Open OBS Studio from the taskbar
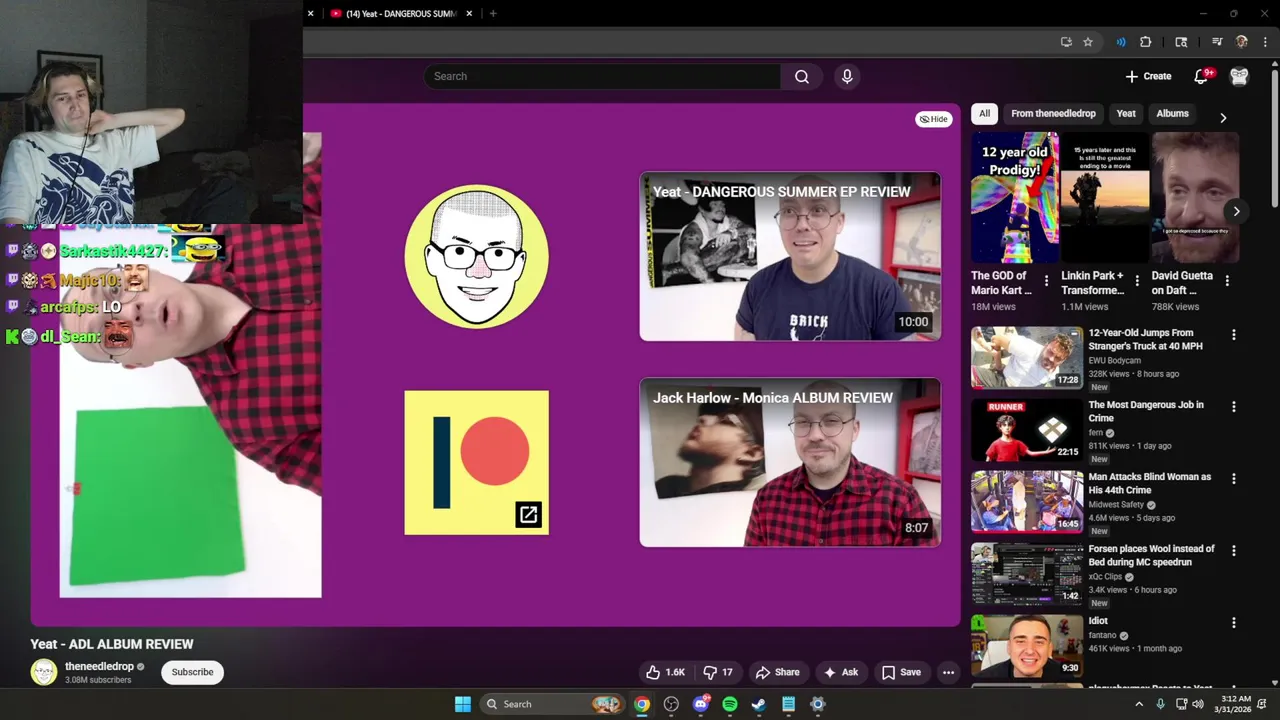Screen dimensions: 1280x720 (671, 704)
